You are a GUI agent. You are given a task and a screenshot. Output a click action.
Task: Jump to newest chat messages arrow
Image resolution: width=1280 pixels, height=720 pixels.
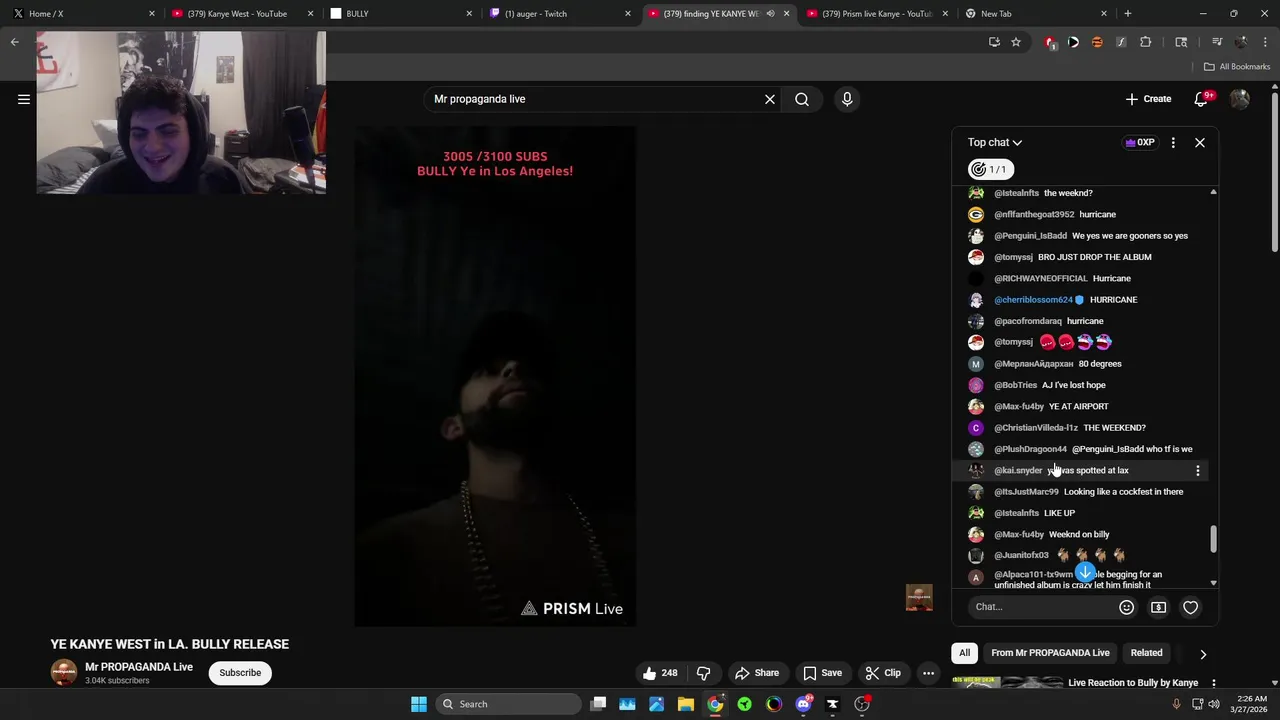(1085, 573)
